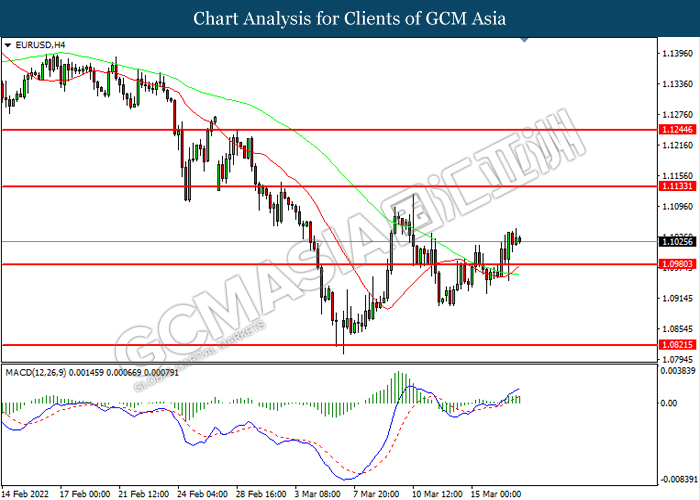Viewport: 700px width, 500px height.
Task: Click the 1.13360 price axis value
Action: (678, 84)
